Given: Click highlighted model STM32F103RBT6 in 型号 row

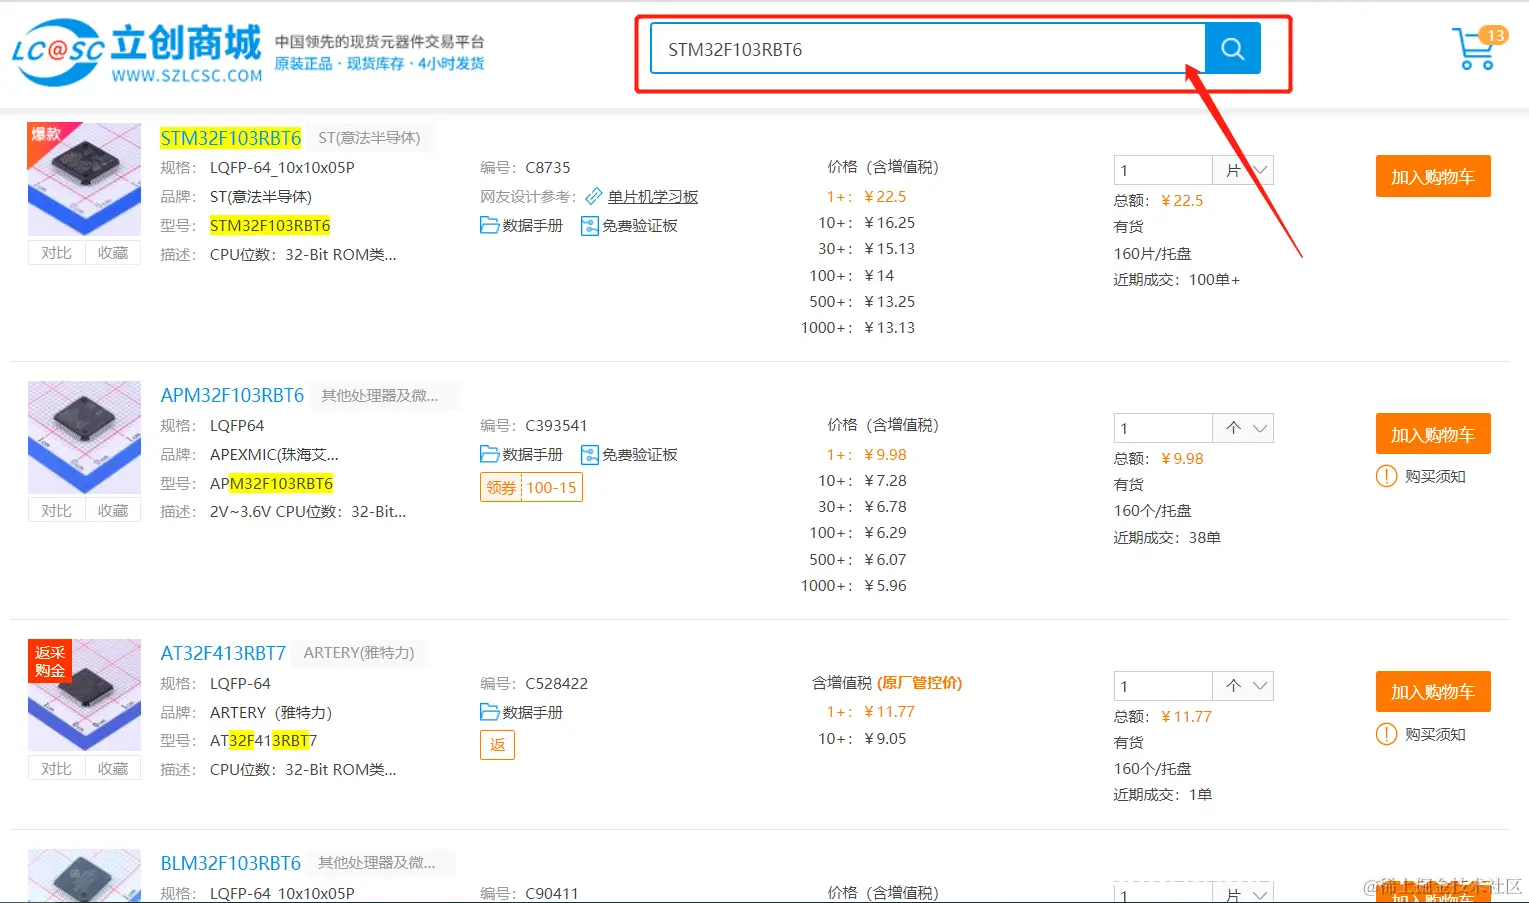Looking at the screenshot, I should 270,226.
